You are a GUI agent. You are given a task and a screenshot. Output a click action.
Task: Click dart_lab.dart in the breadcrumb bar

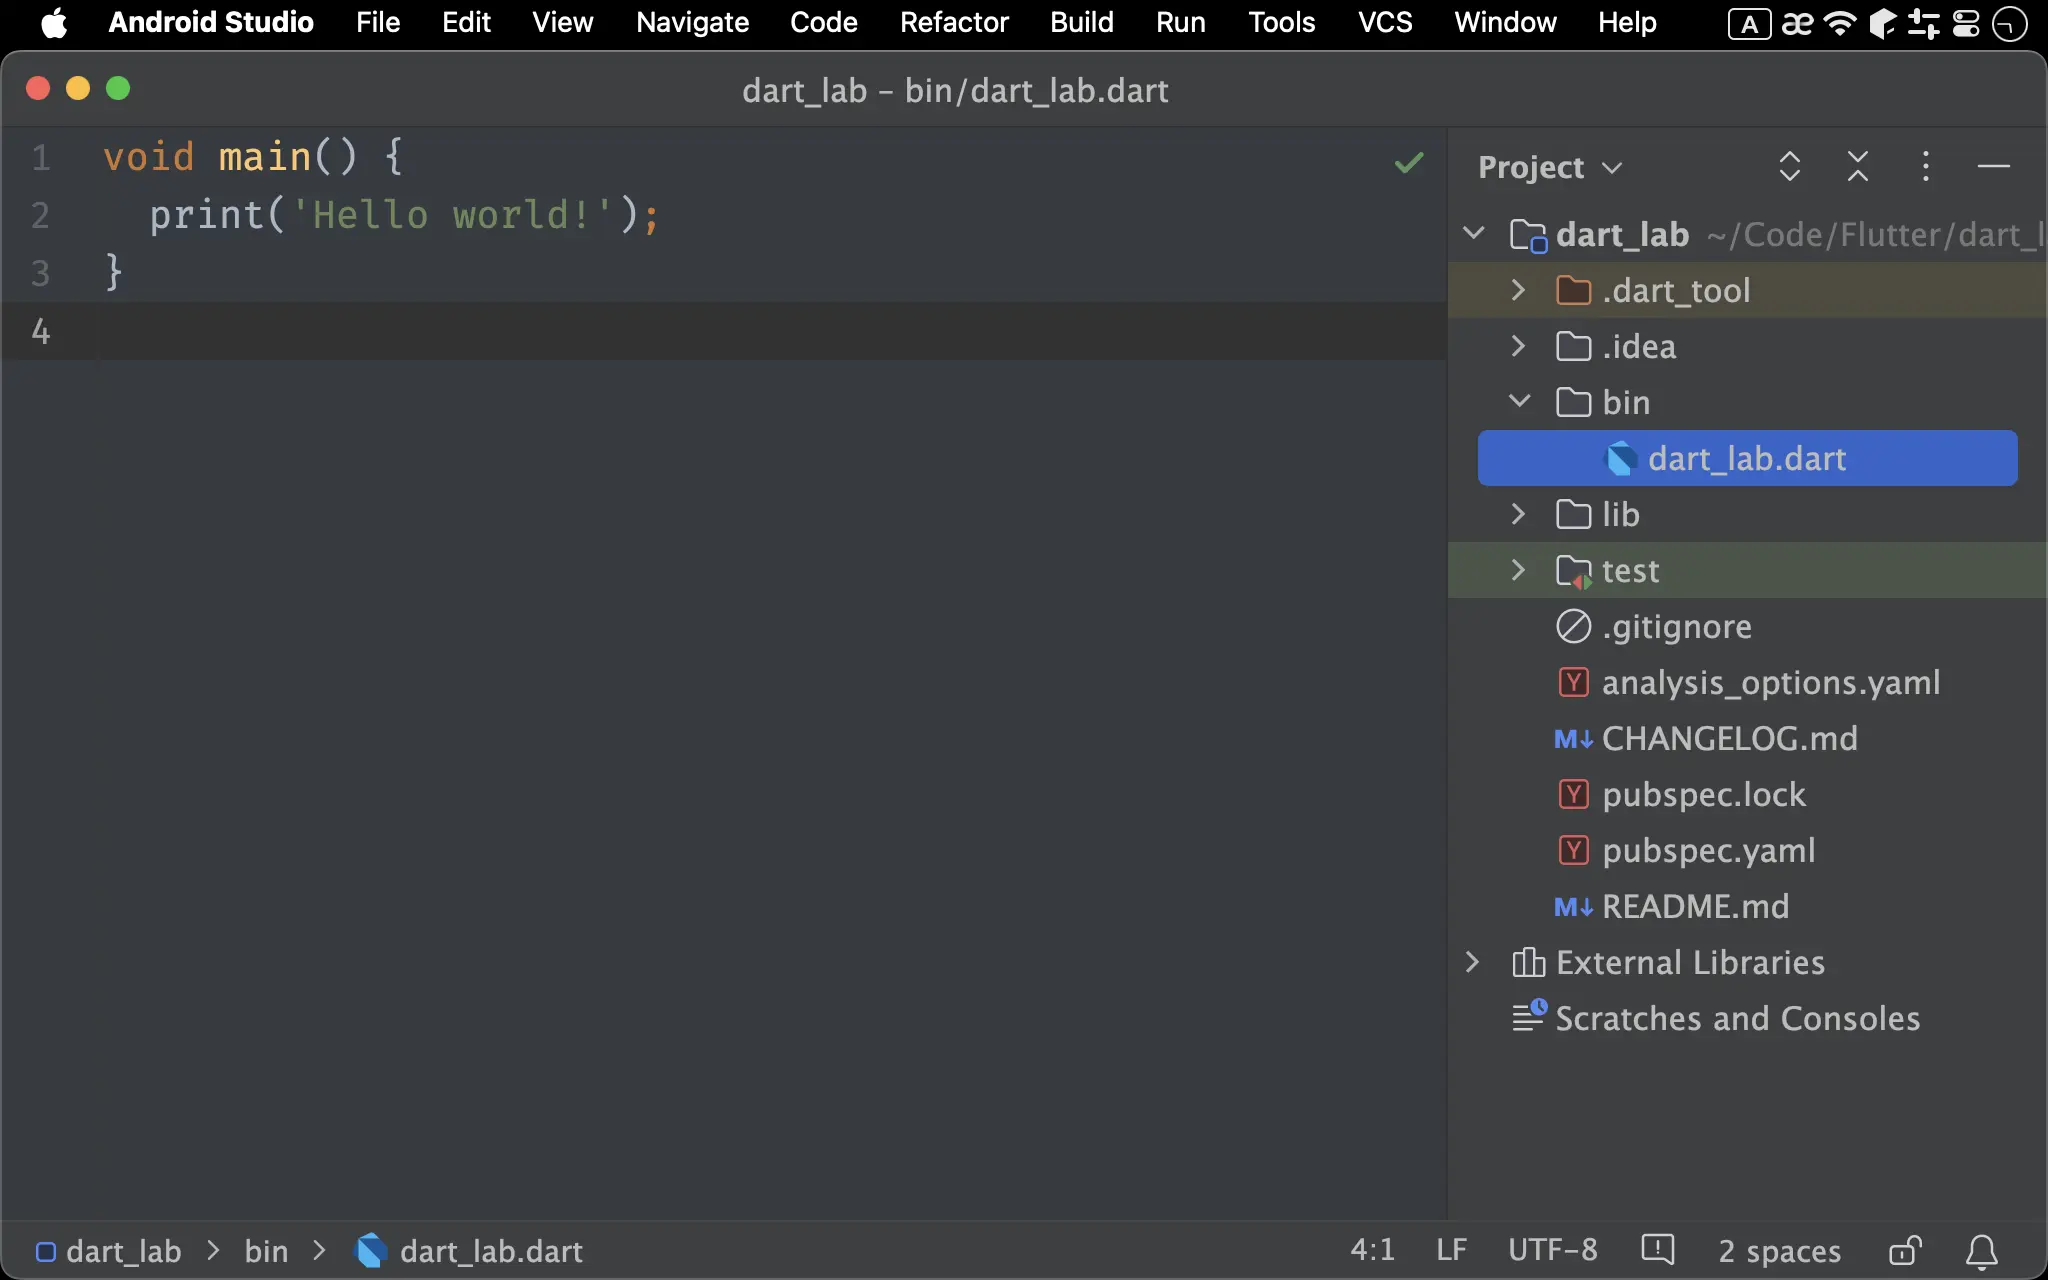[x=491, y=1252]
